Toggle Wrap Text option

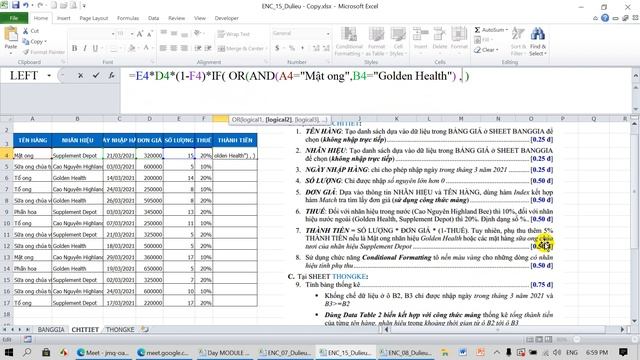233,34
